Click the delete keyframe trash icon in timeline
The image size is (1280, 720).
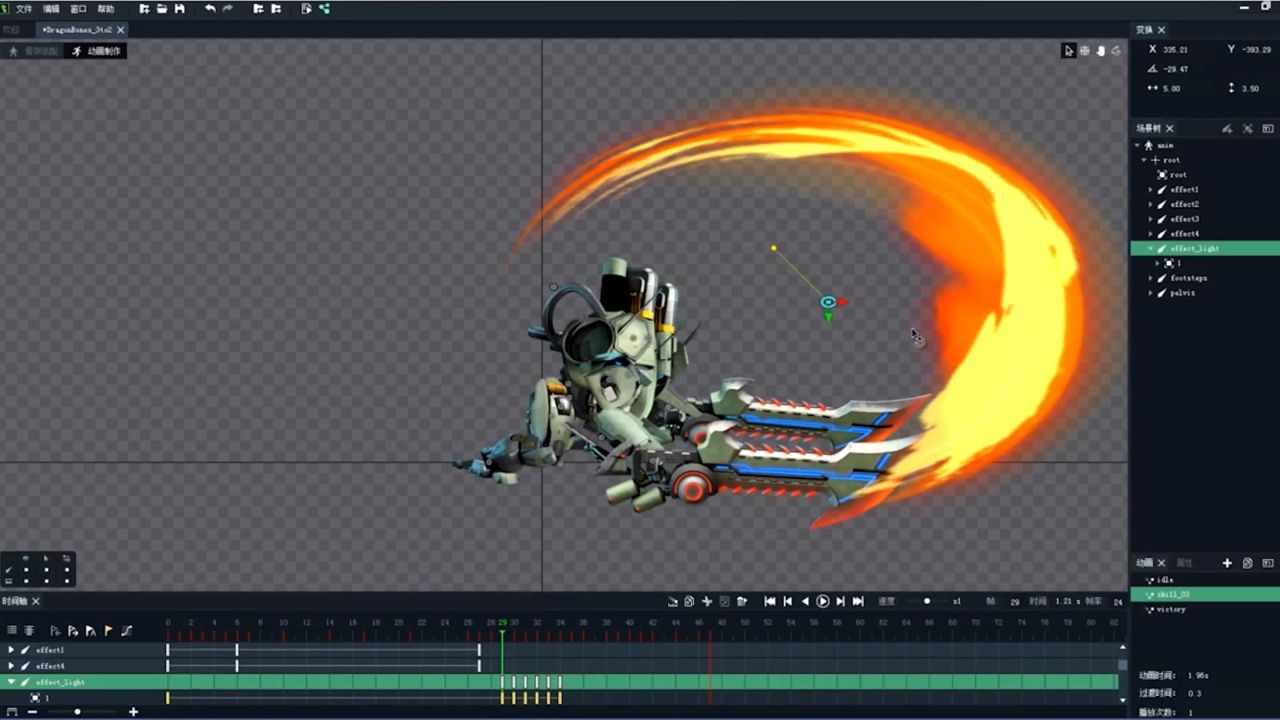coord(742,601)
